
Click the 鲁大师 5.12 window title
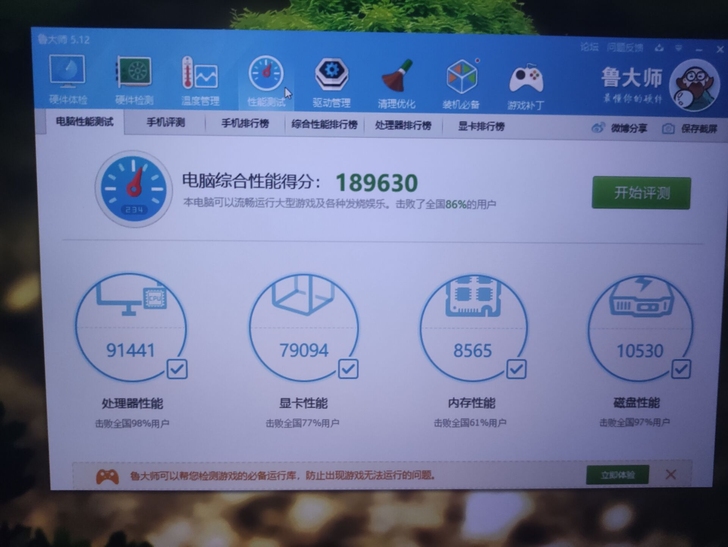coord(64,39)
